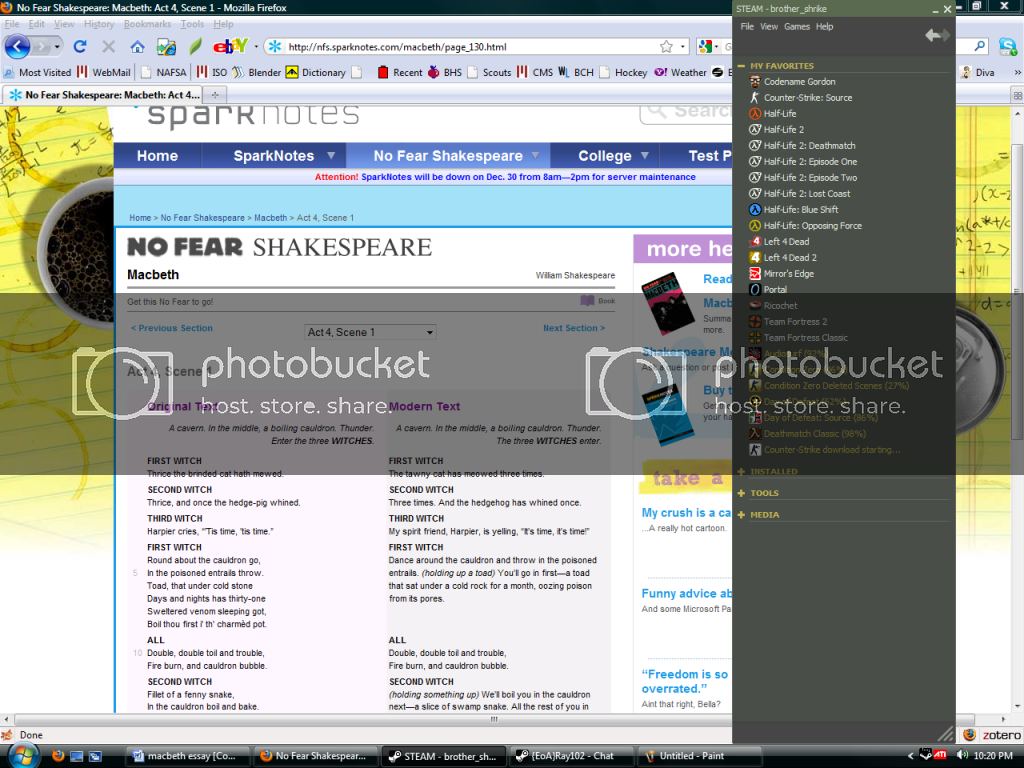Open the Windows Start button

pyautogui.click(x=22, y=756)
